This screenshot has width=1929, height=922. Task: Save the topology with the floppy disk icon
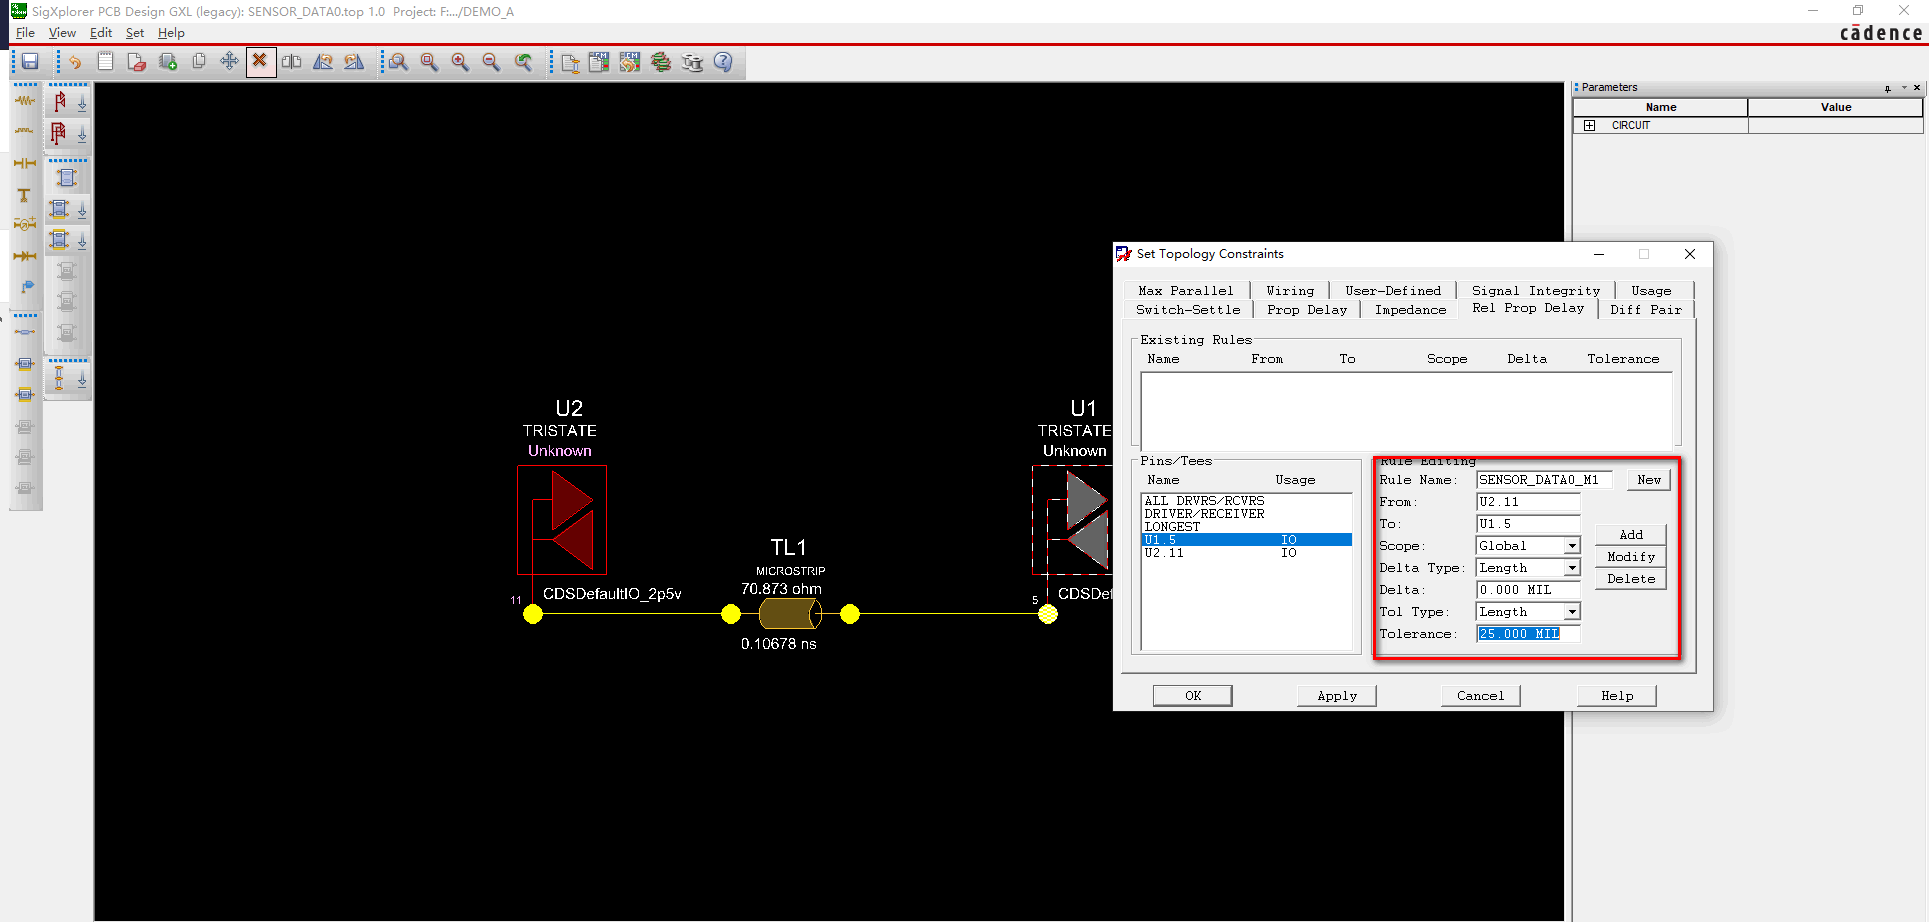[30, 62]
